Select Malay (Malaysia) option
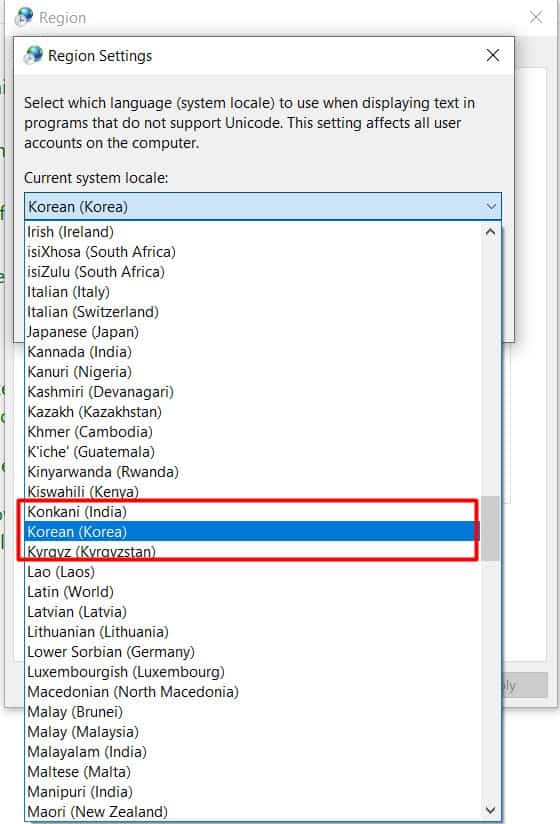Screen dimensions: 560x824 point(253,732)
